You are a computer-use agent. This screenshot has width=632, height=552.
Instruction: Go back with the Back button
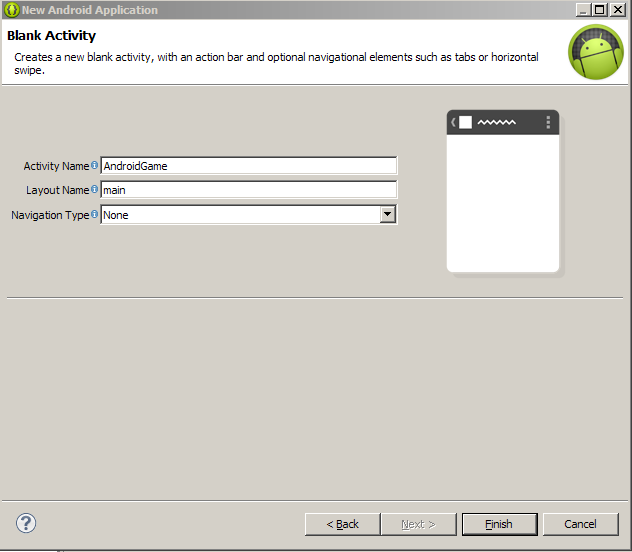coord(342,524)
